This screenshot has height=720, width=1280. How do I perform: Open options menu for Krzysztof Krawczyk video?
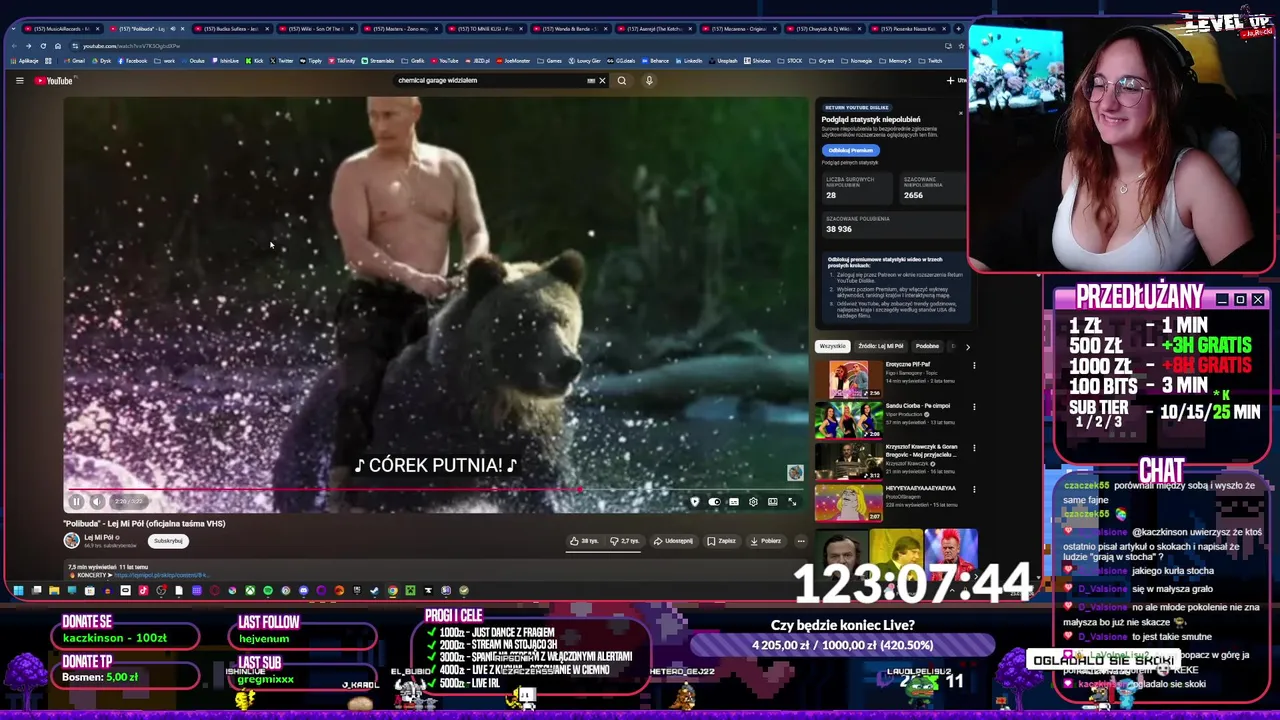[x=974, y=447]
